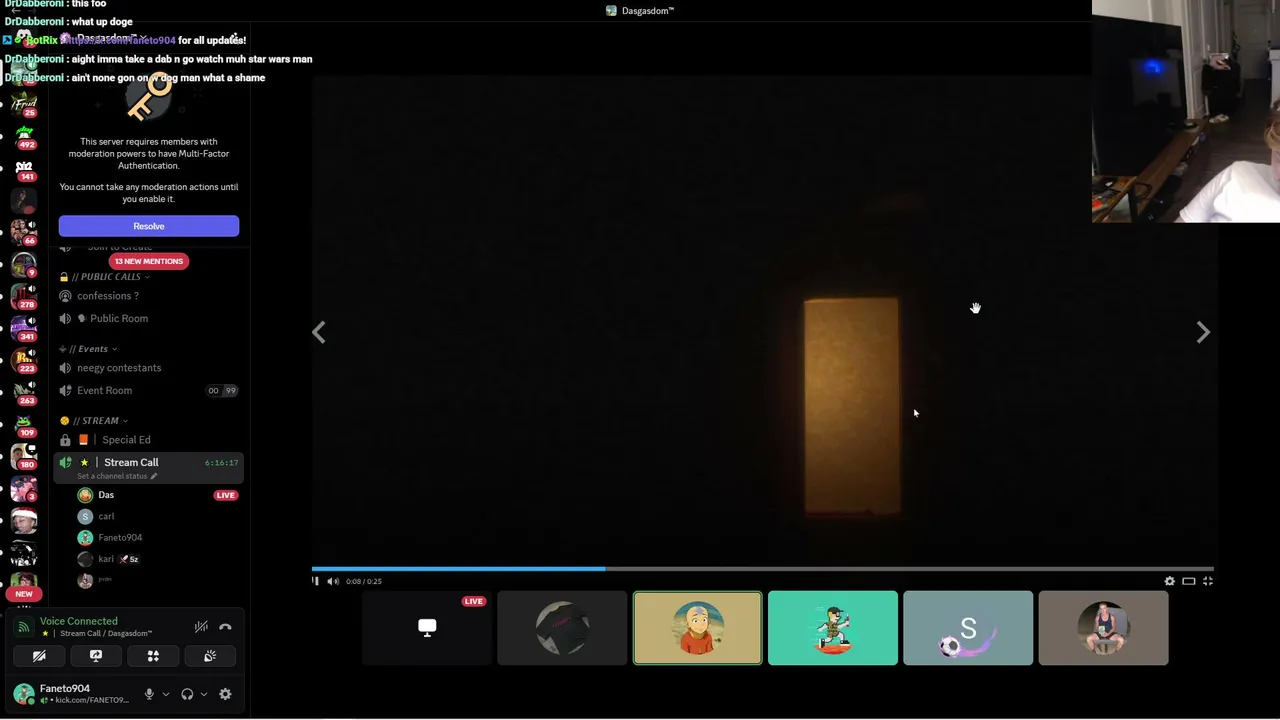The width and height of the screenshot is (1280, 720).
Task: Select the dark avatar participant tile
Action: [x=562, y=628]
